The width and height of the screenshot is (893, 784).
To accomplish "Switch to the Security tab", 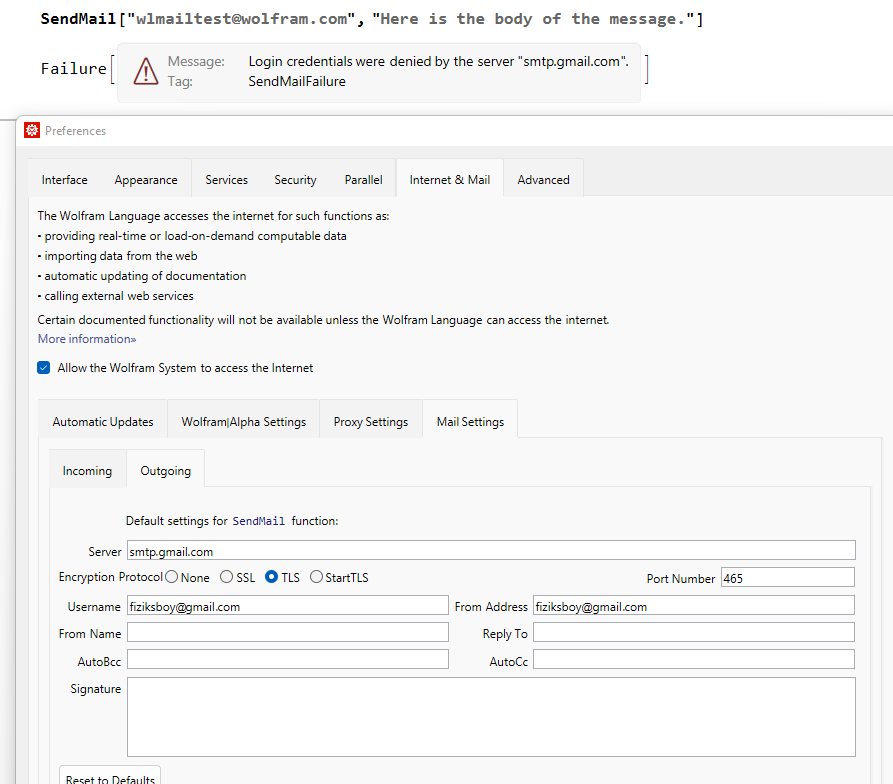I will click(x=295, y=180).
